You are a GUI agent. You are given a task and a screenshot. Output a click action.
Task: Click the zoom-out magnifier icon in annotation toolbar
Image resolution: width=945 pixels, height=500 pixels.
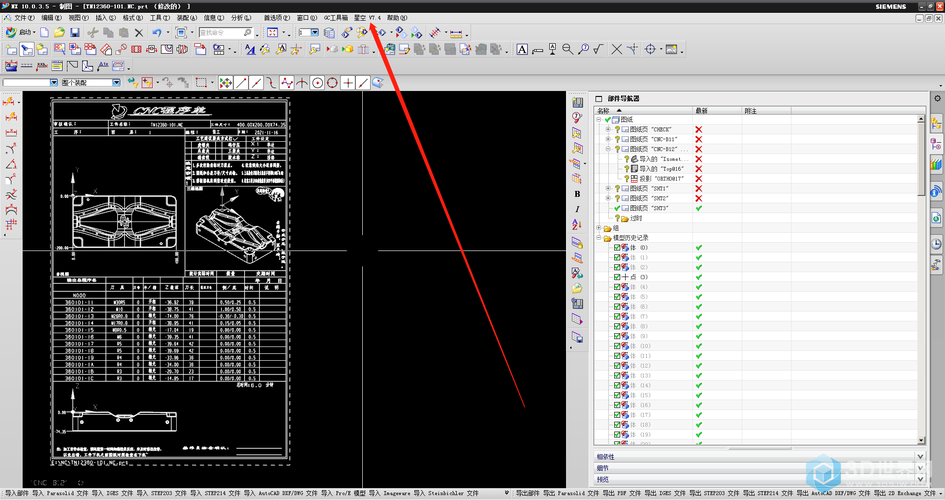568,49
